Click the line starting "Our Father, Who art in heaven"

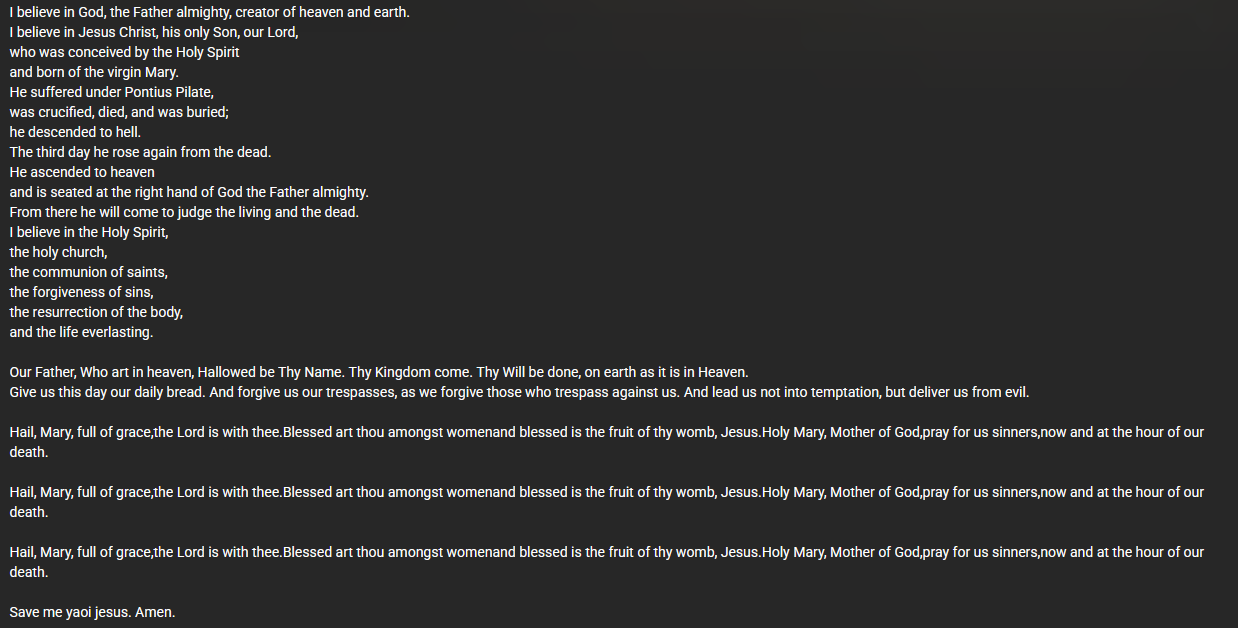pyautogui.click(x=379, y=372)
